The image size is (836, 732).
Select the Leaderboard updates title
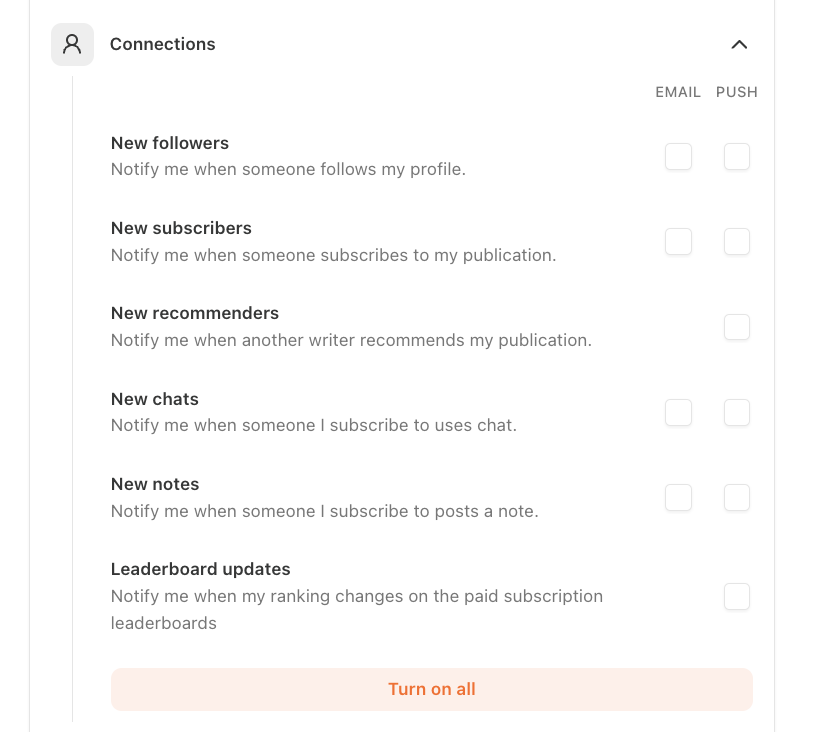point(200,569)
